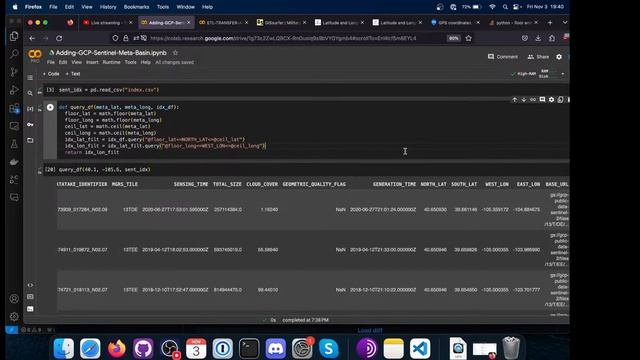Star the Adding-GCP-Sentinel-Meta-Basin notebook
Viewport: 640px width, 360px height.
pyautogui.click(x=175, y=53)
